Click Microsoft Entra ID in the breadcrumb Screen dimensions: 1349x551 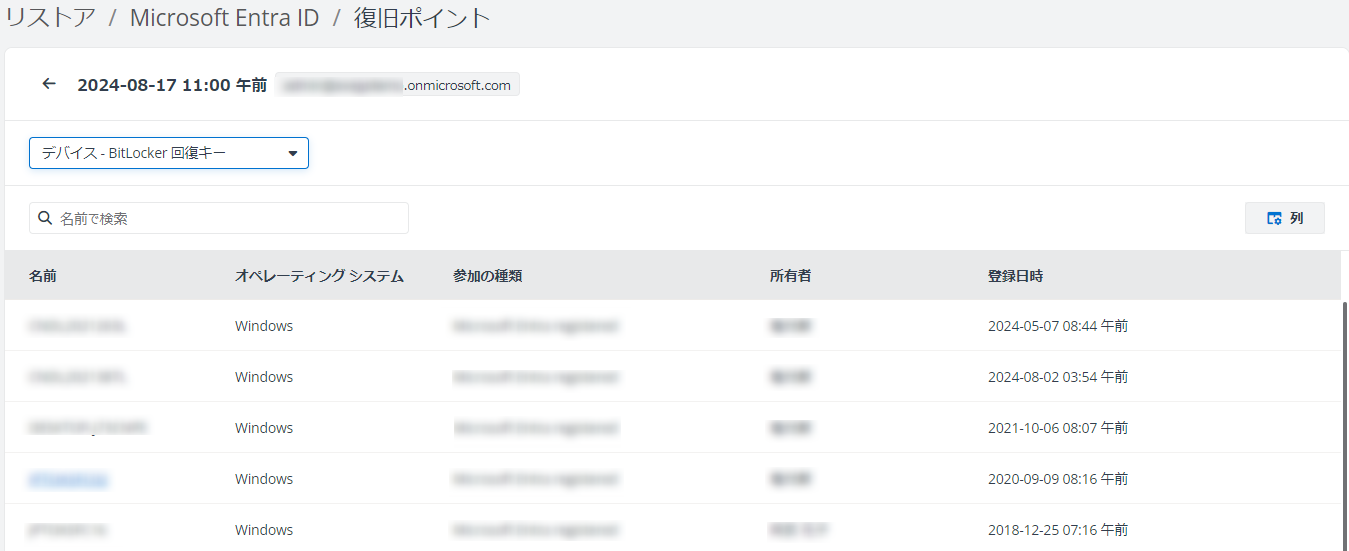[225, 18]
